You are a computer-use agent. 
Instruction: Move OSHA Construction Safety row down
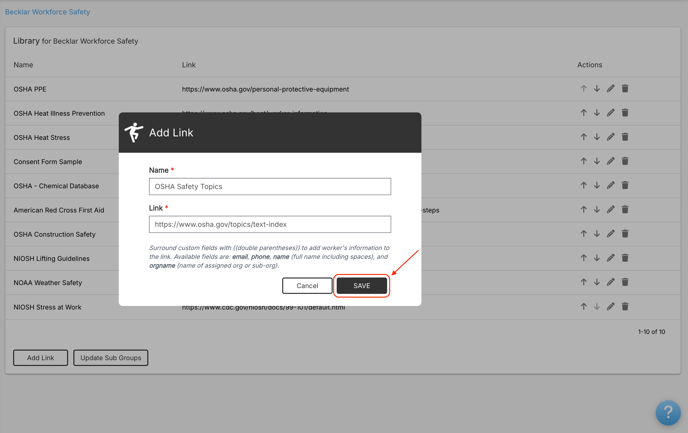[597, 233]
